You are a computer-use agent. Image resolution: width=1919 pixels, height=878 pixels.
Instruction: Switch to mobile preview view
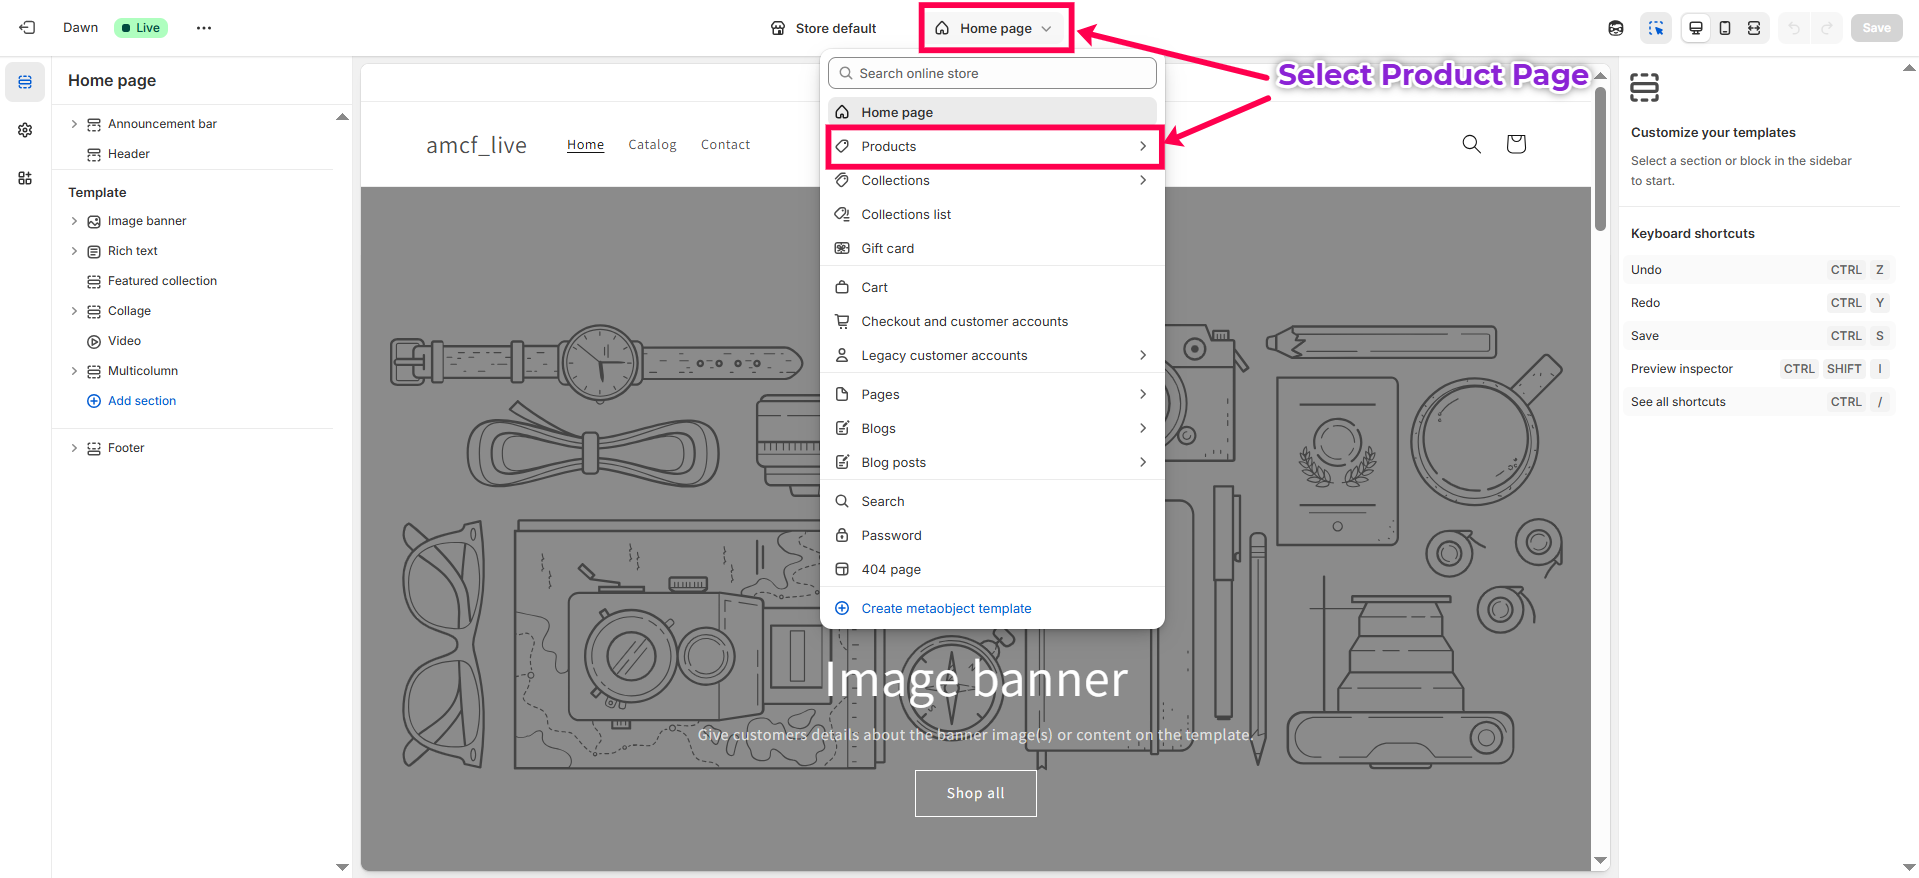(x=1725, y=28)
